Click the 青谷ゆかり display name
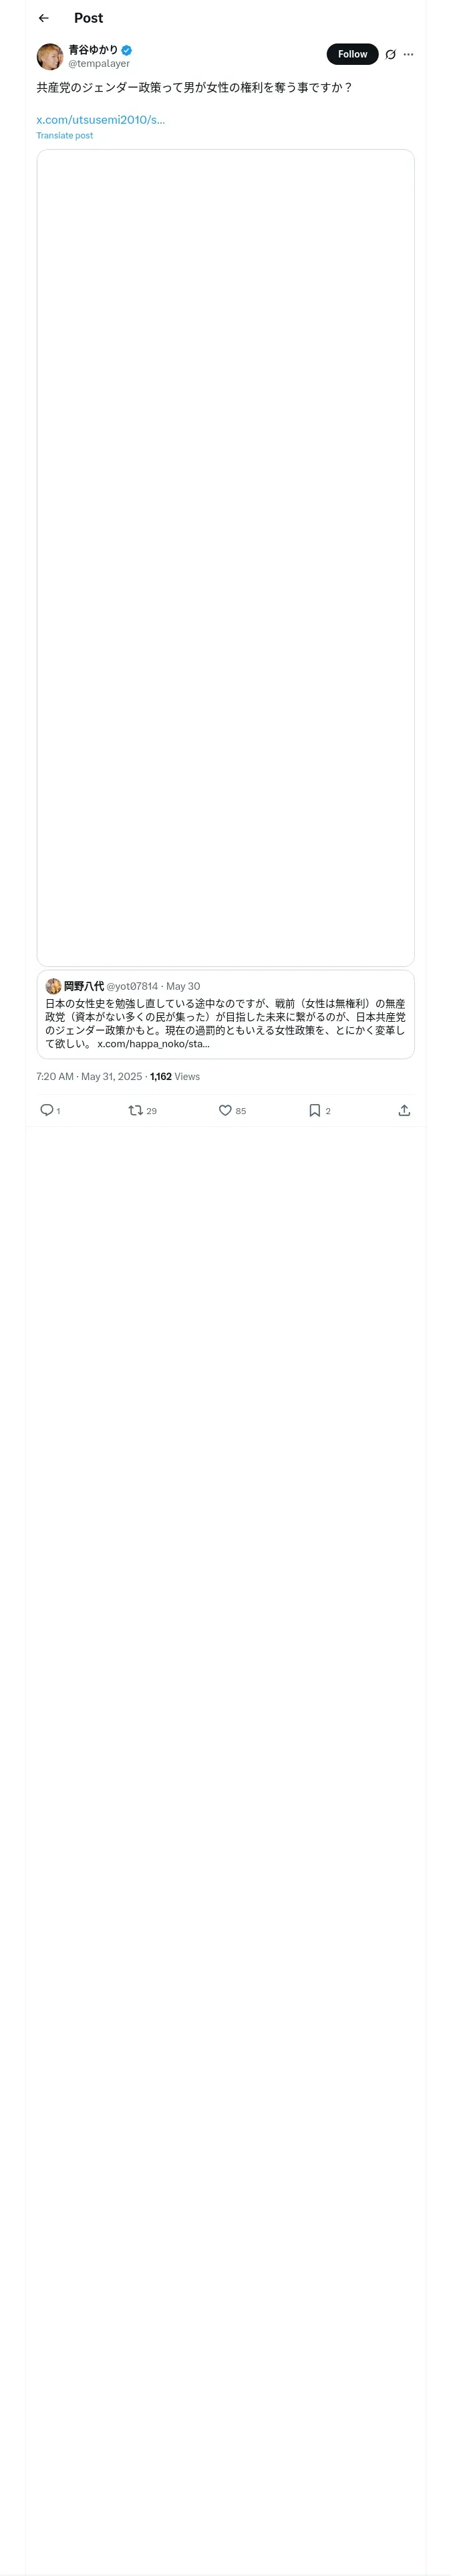 [93, 50]
